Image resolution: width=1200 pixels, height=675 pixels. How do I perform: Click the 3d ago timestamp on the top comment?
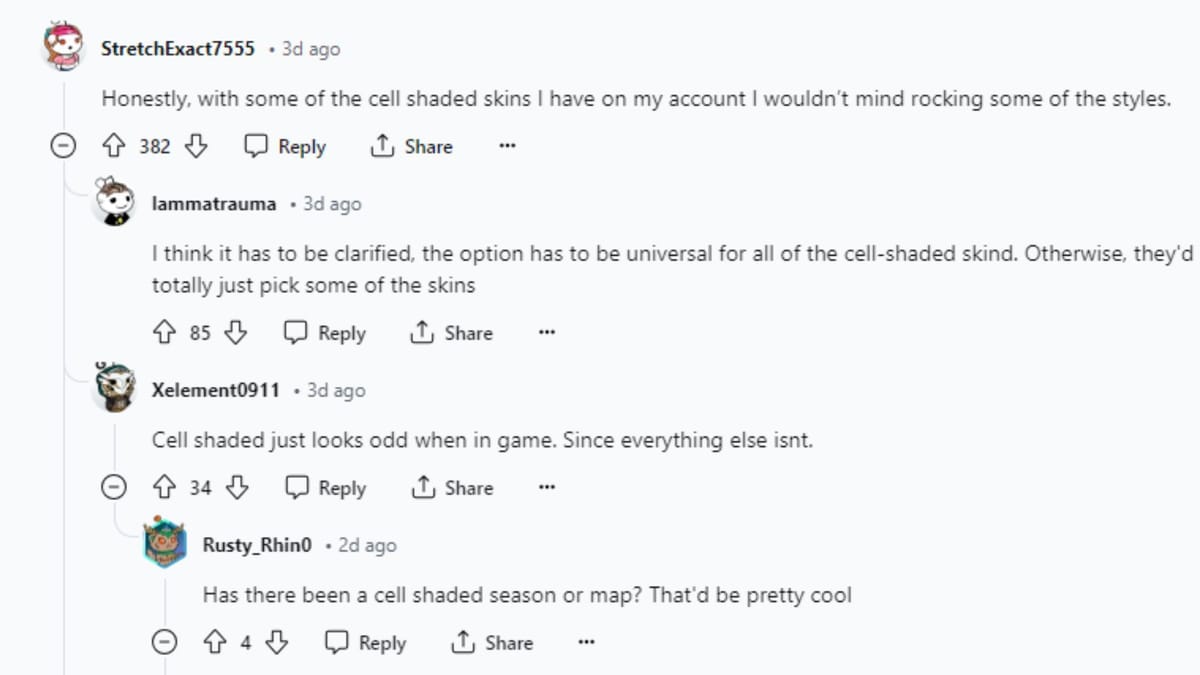(x=309, y=48)
